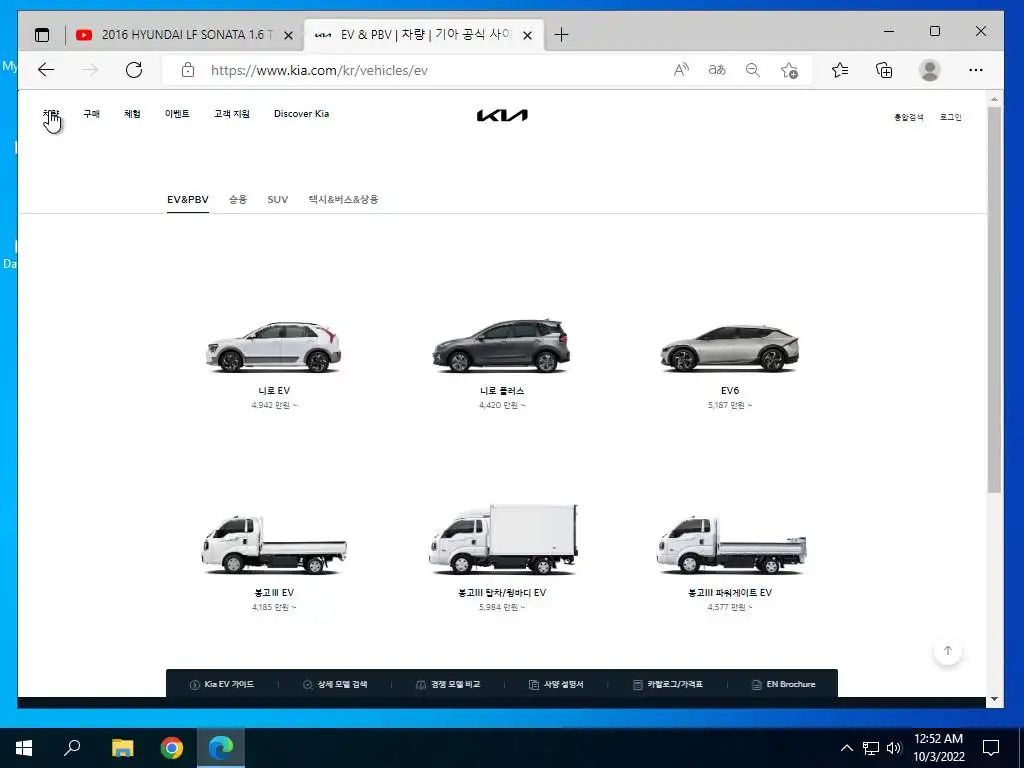Close the Kia EV & PBV tab

pyautogui.click(x=528, y=36)
